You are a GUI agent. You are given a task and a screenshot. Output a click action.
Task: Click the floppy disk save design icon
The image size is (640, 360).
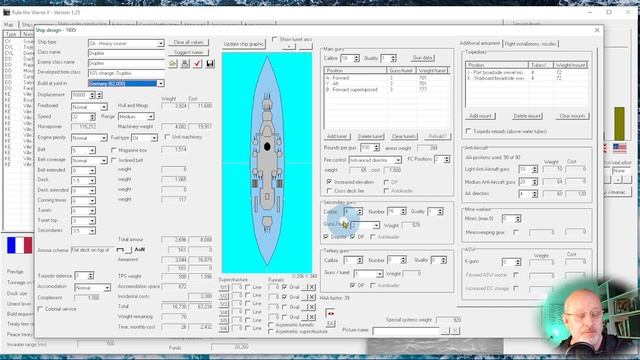point(210,64)
